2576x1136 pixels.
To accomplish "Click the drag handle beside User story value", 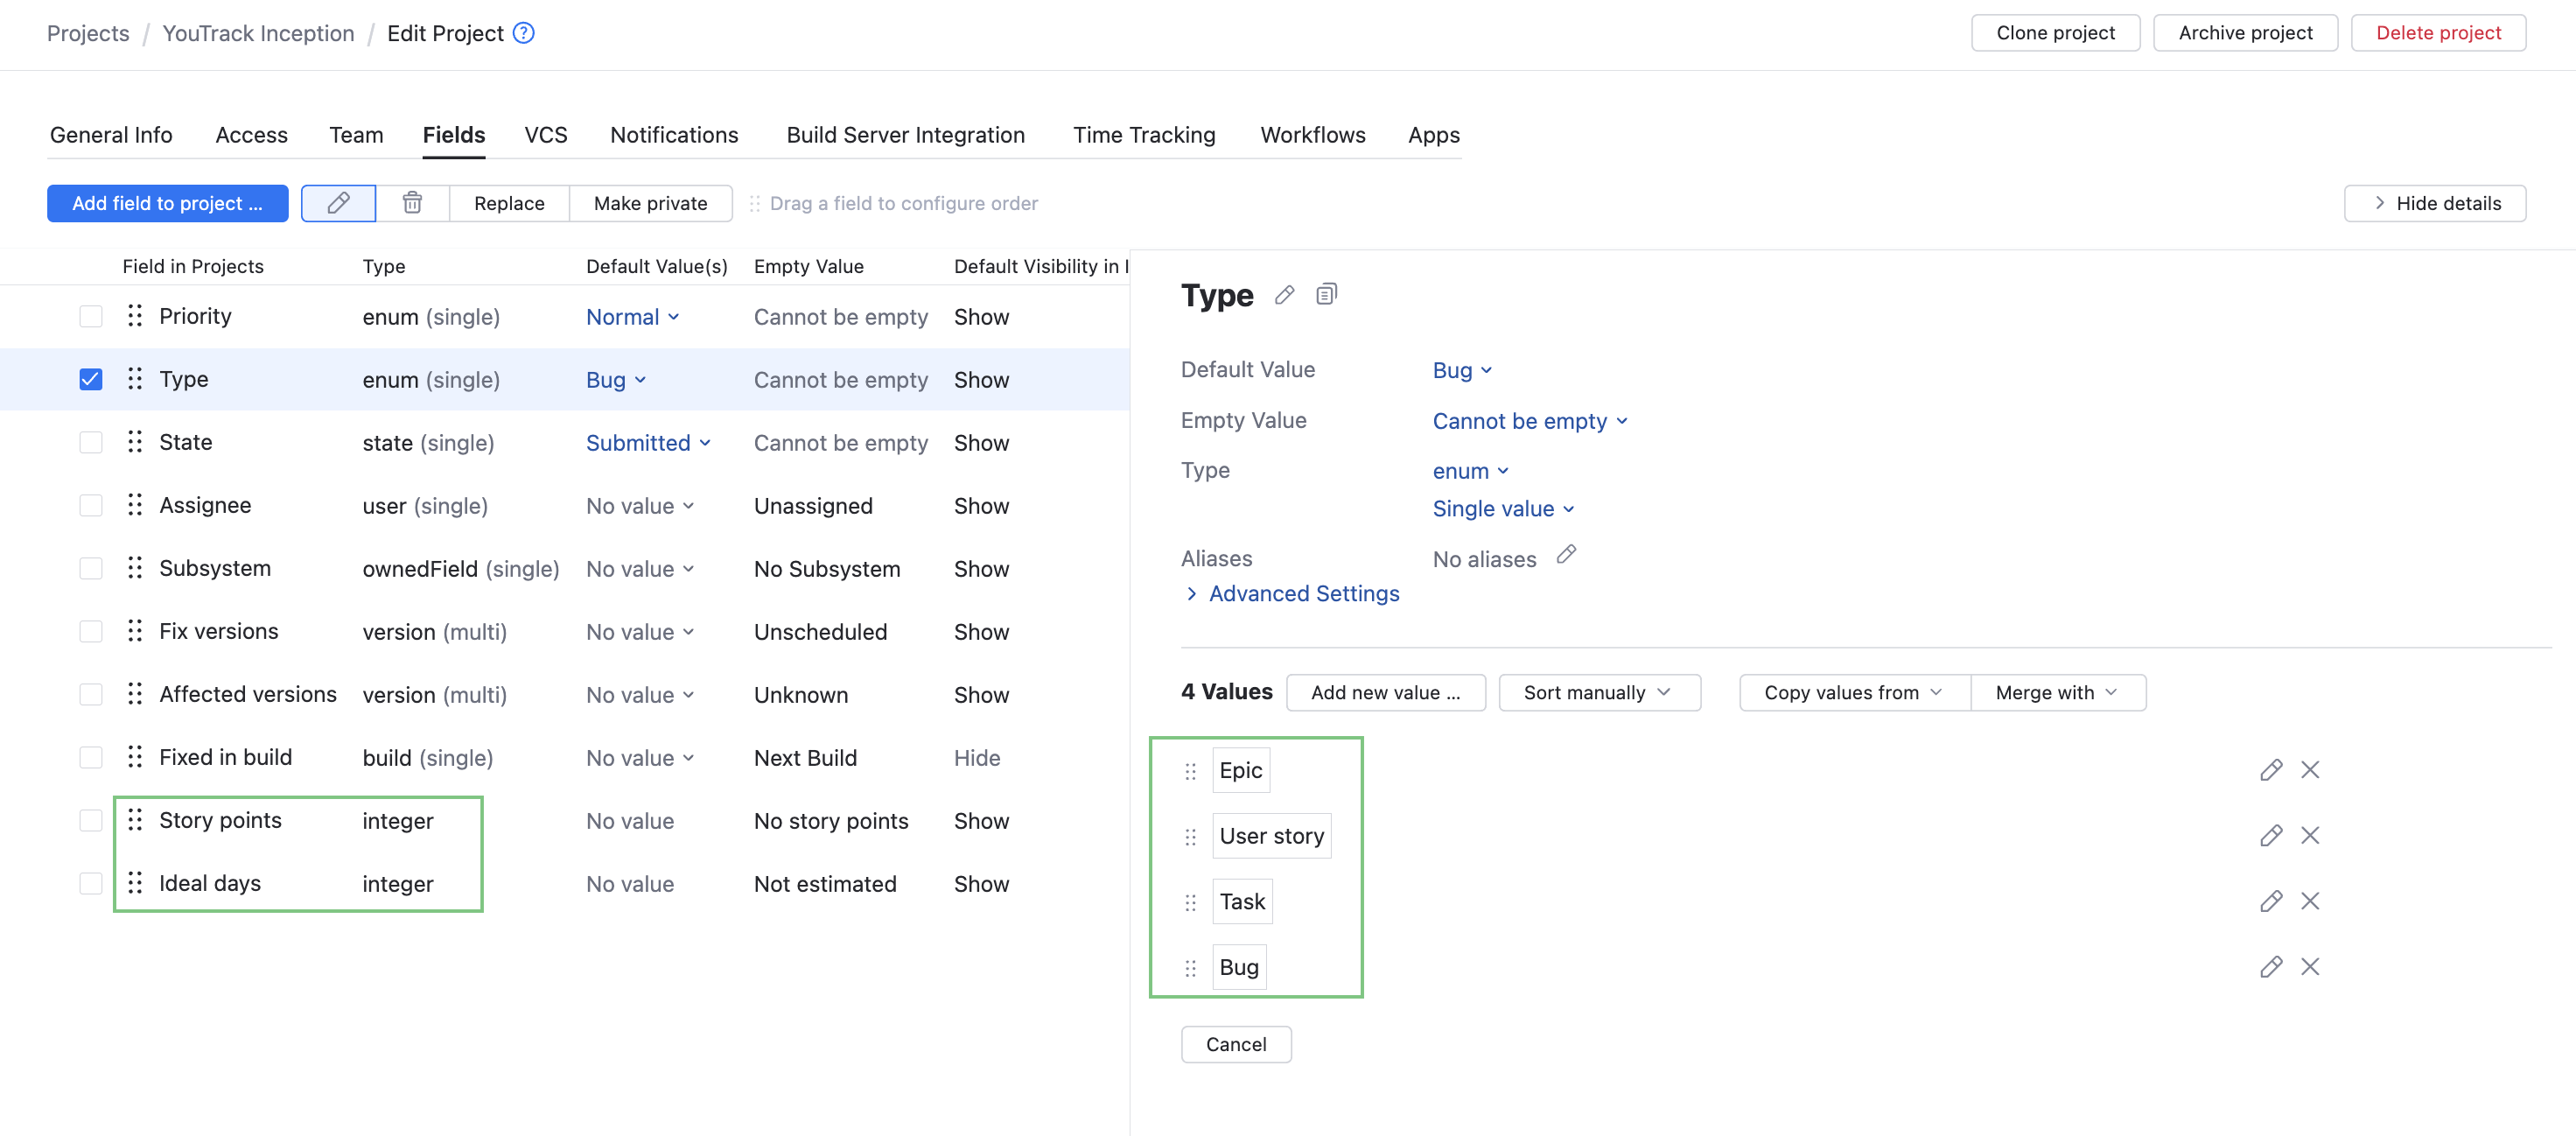I will (x=1190, y=836).
